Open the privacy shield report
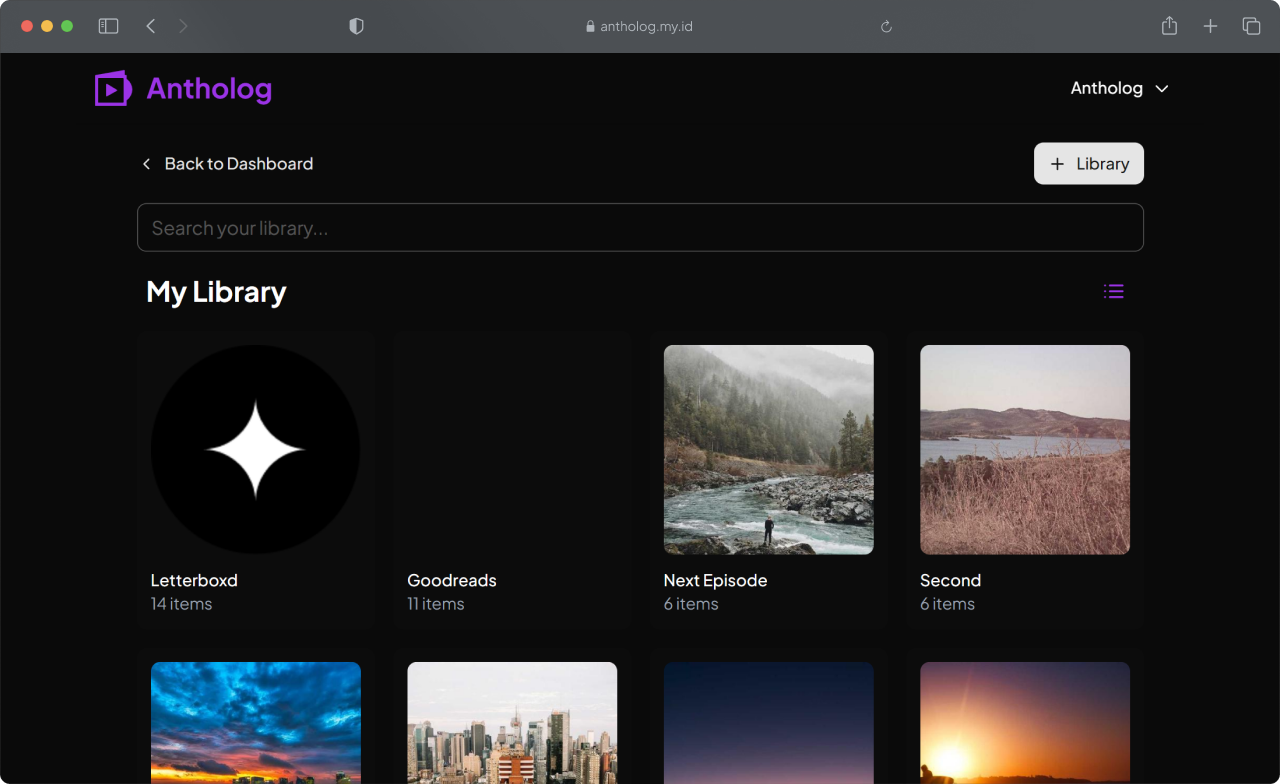 point(356,27)
